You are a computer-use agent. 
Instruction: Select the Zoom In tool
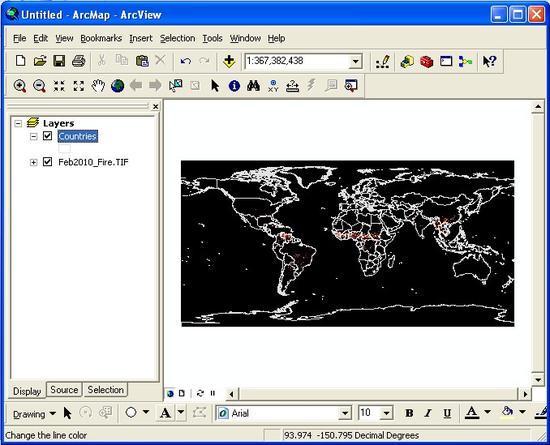[20, 86]
